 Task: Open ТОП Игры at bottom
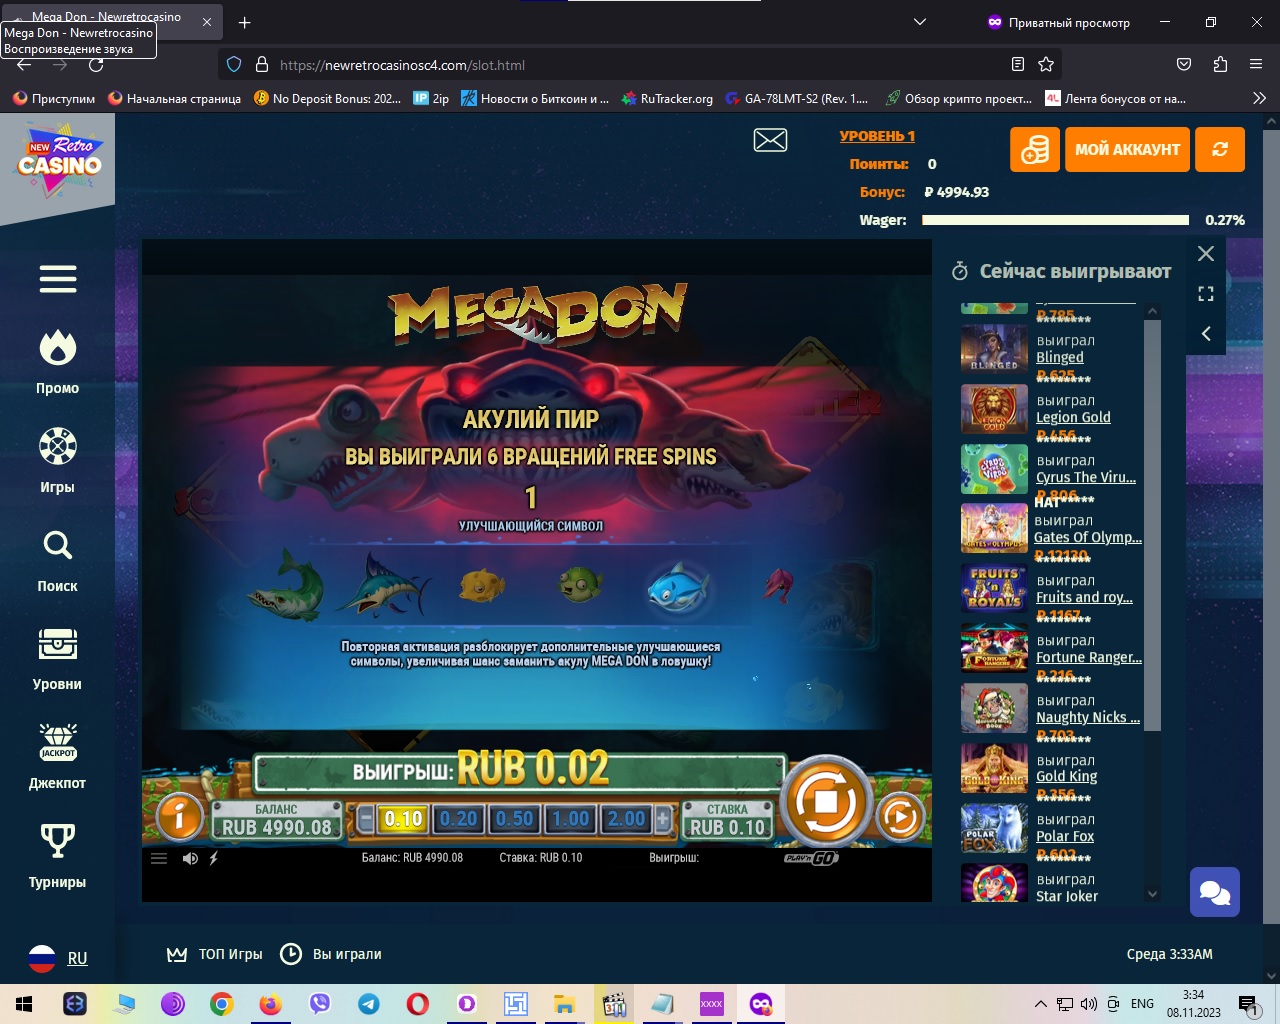[215, 954]
